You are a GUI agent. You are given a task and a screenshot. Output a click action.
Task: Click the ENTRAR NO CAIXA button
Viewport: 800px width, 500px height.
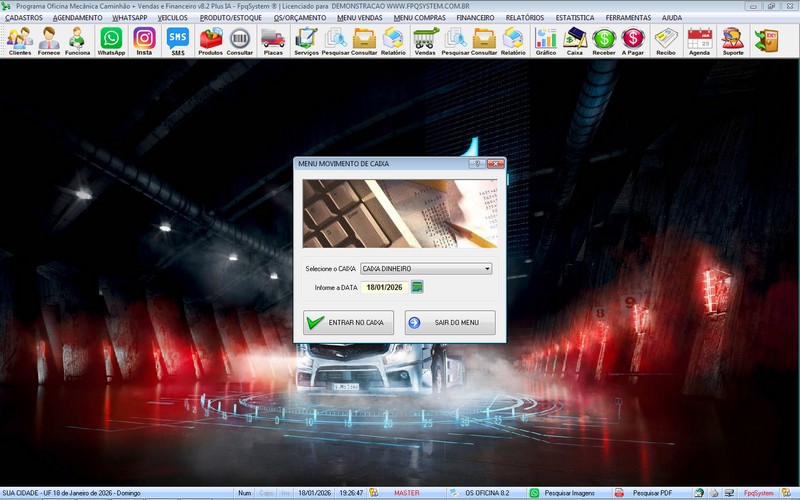pyautogui.click(x=348, y=323)
